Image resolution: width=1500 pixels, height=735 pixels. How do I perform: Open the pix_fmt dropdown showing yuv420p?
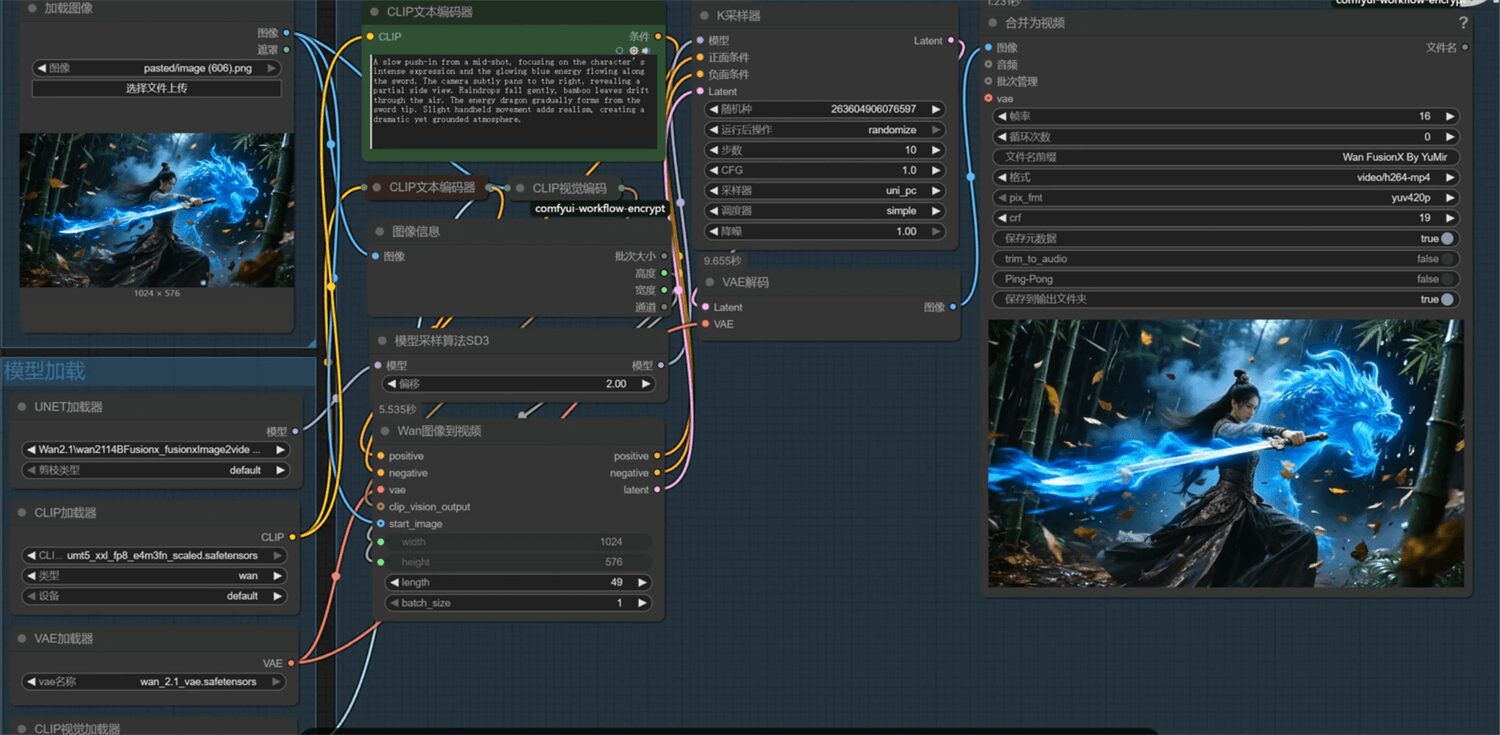[x=1225, y=198]
